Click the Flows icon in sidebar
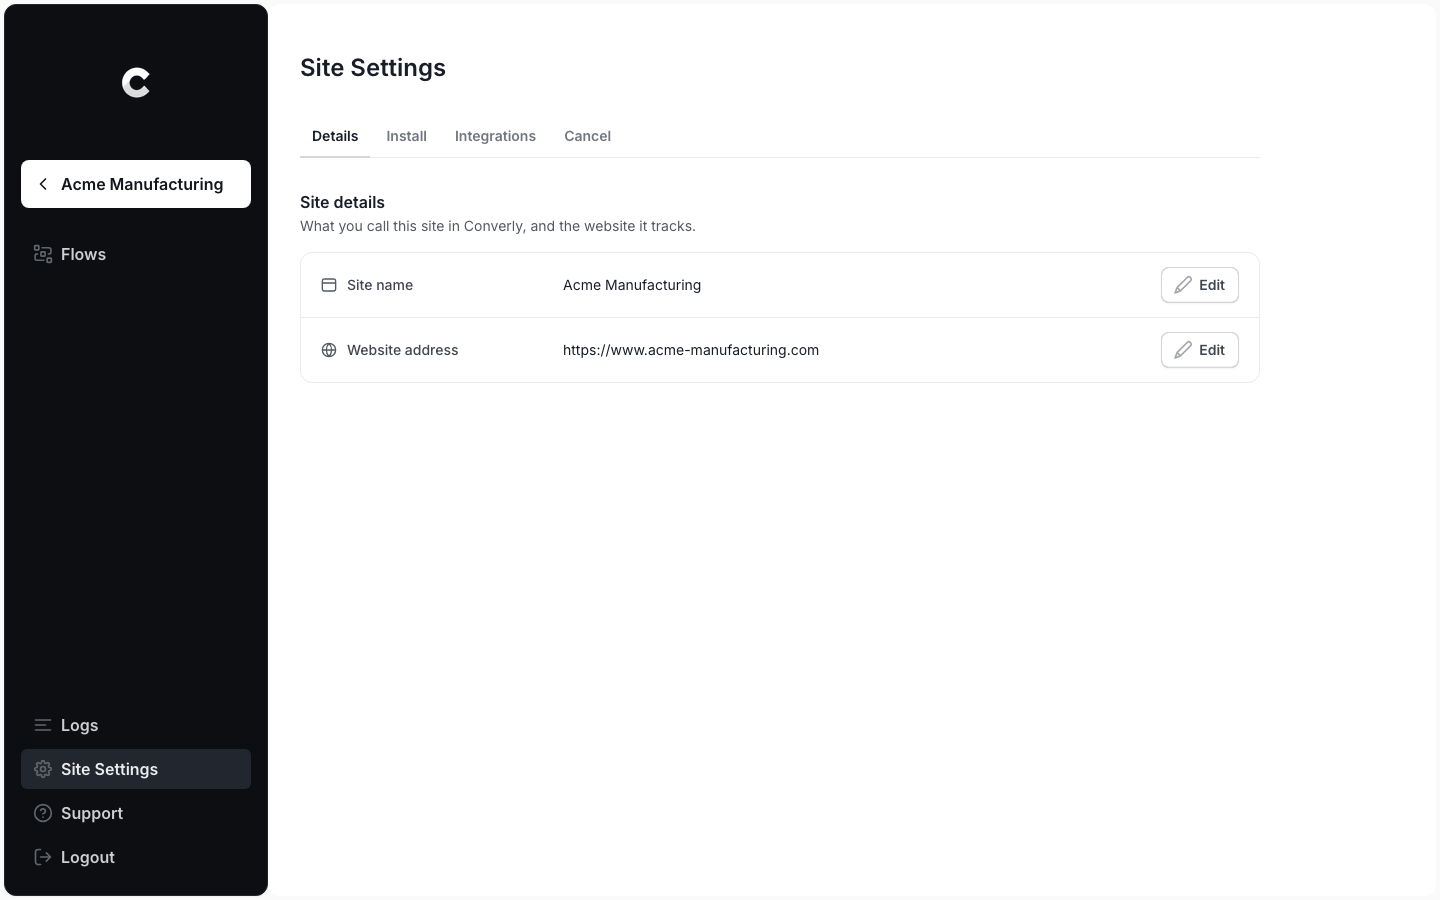1440x900 pixels. (43, 254)
